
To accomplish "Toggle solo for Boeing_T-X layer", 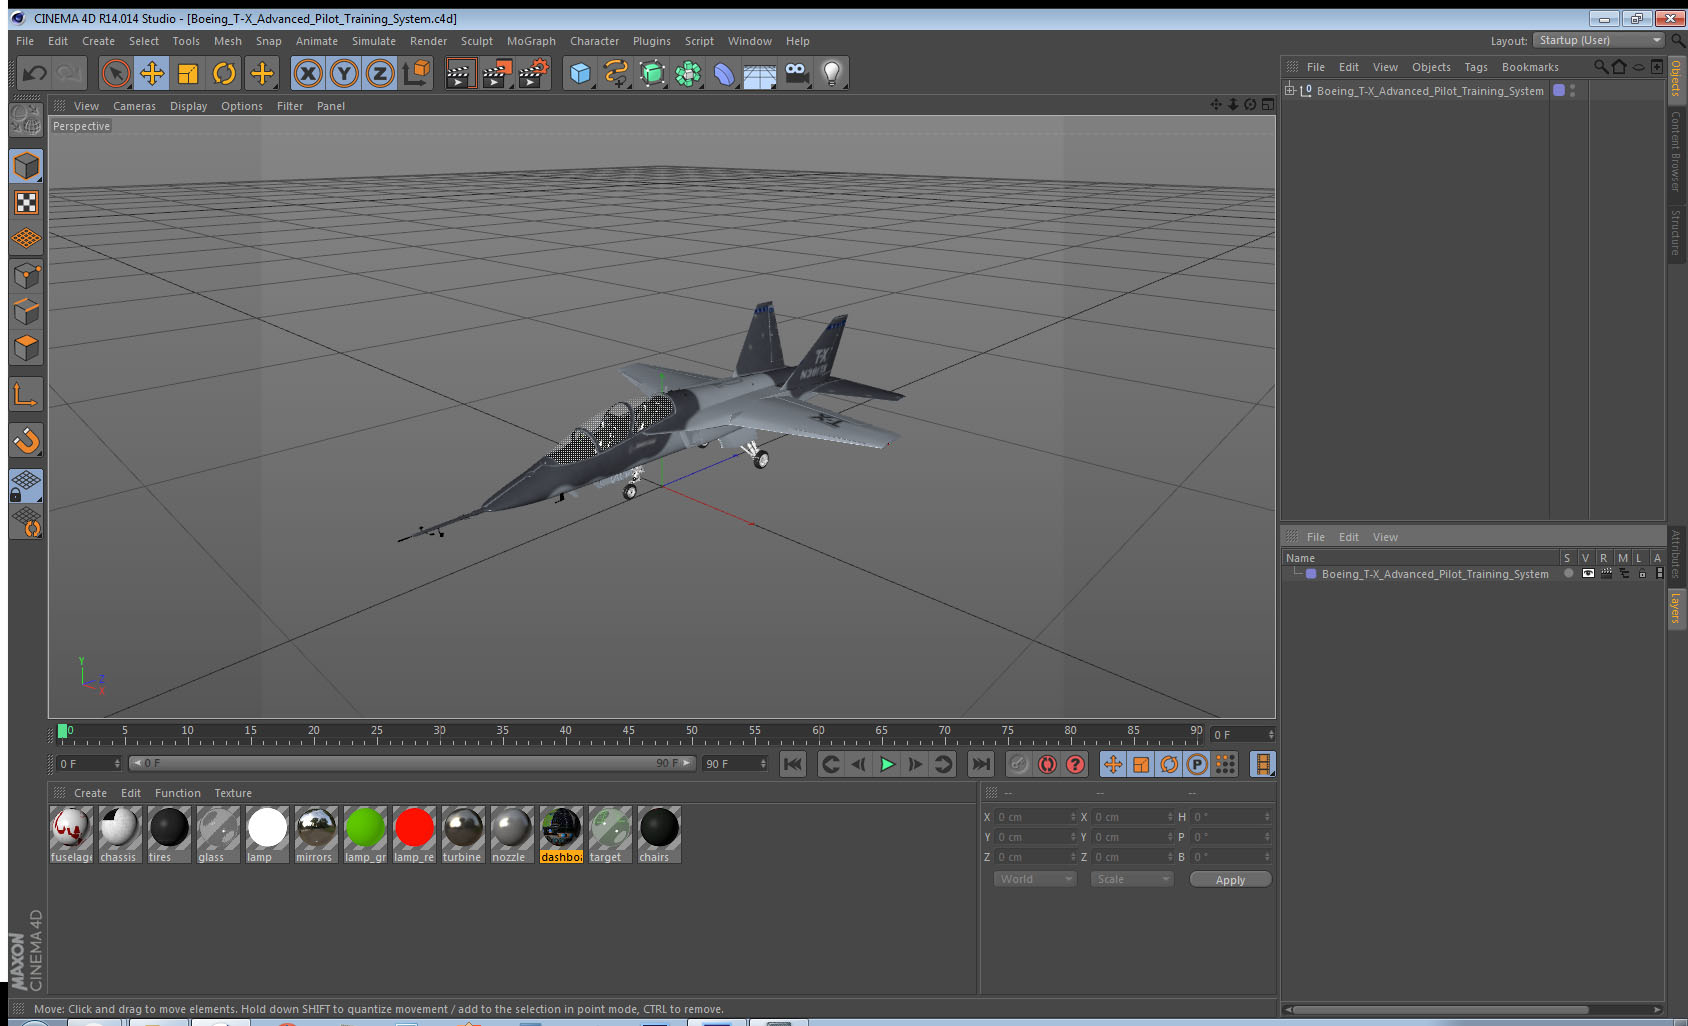I will point(1568,574).
